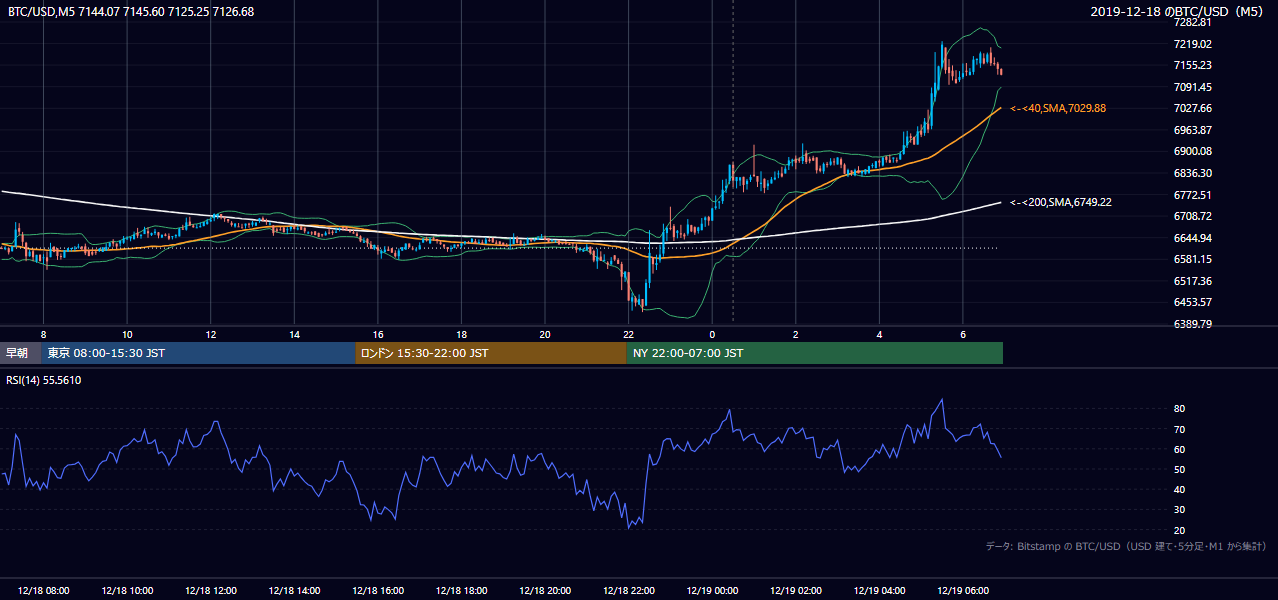Click price axis value 6900.08
1278x600 pixels.
[x=1192, y=151]
